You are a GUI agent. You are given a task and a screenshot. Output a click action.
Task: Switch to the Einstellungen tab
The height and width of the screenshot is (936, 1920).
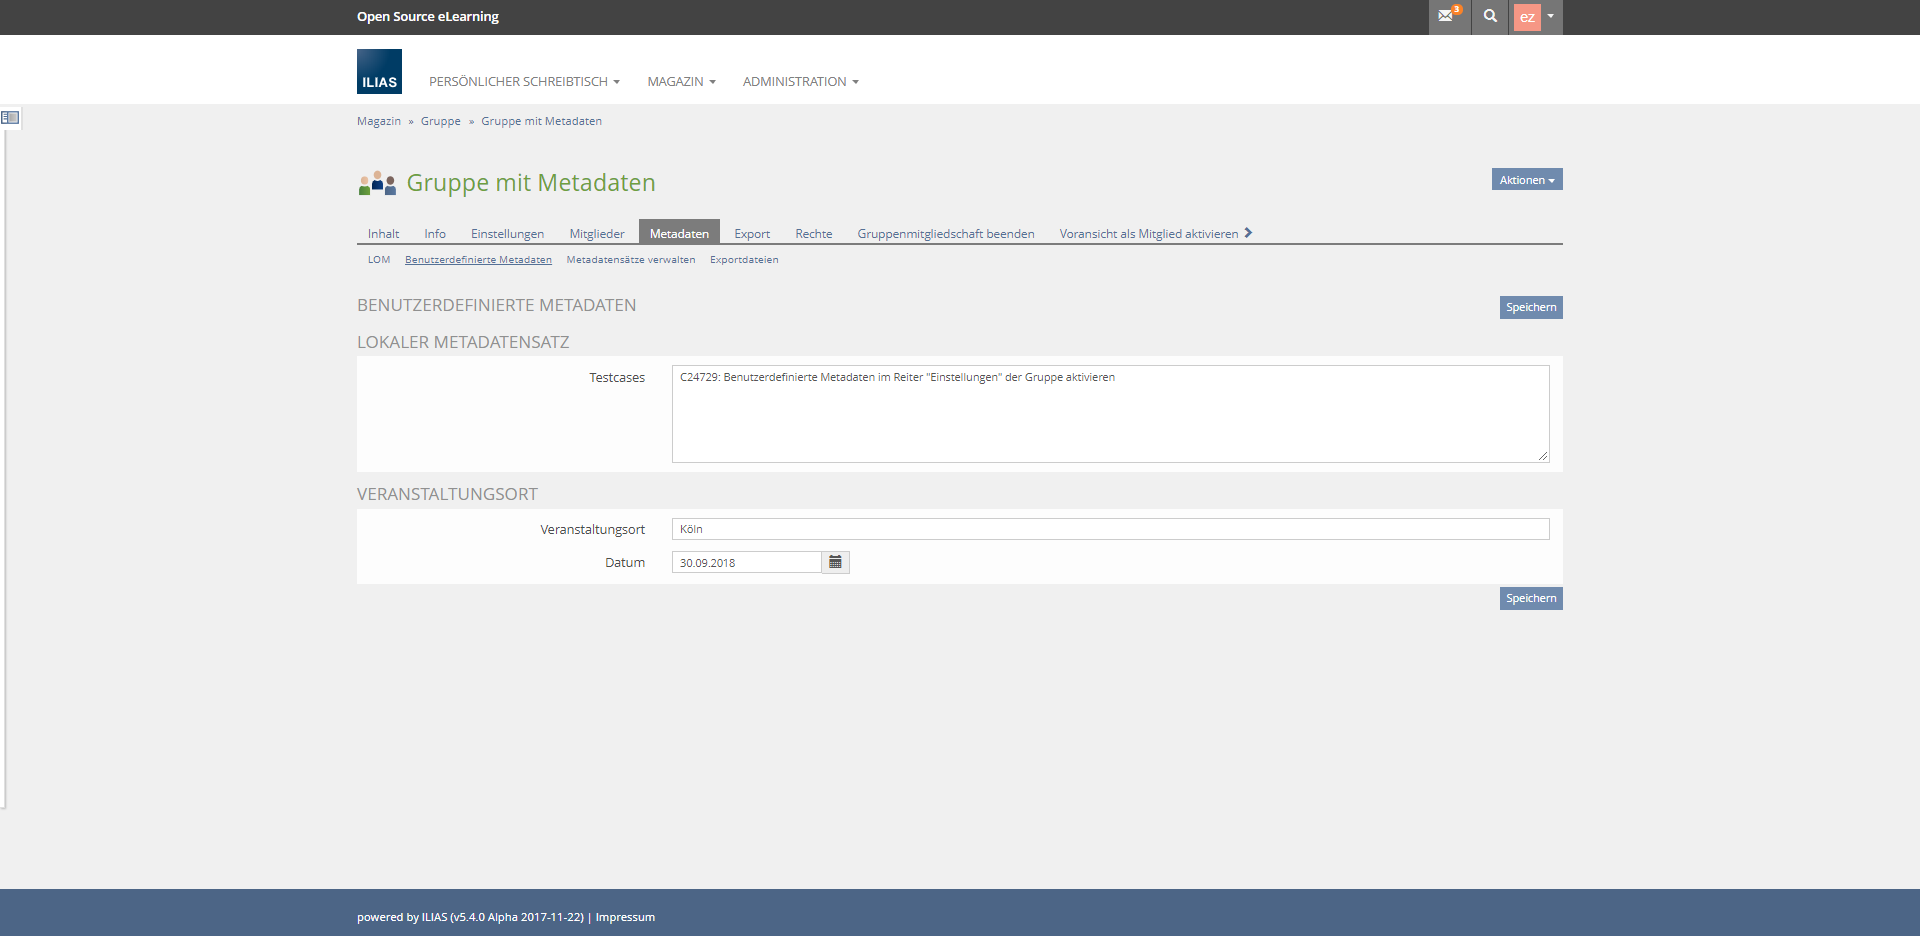tap(507, 234)
